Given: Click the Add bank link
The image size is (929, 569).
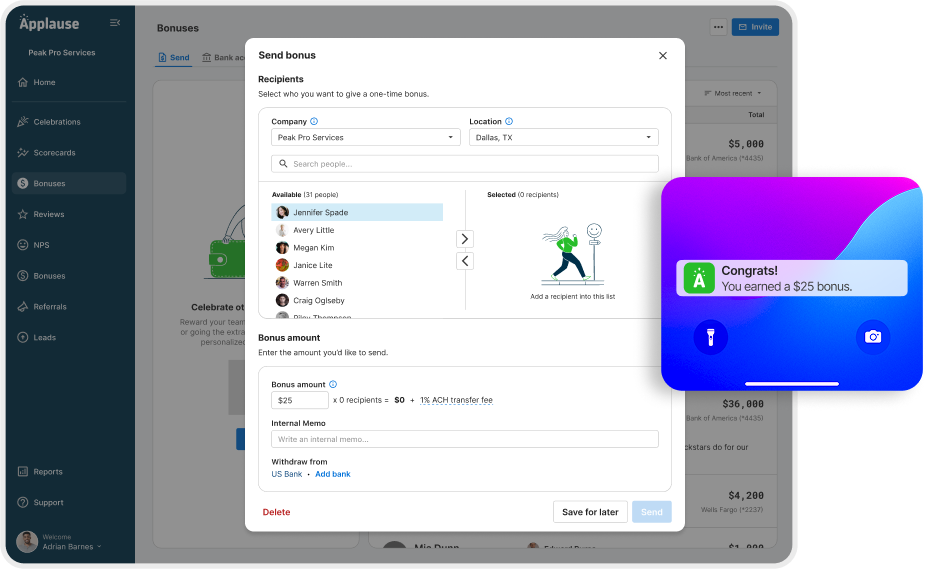Looking at the screenshot, I should [332, 474].
